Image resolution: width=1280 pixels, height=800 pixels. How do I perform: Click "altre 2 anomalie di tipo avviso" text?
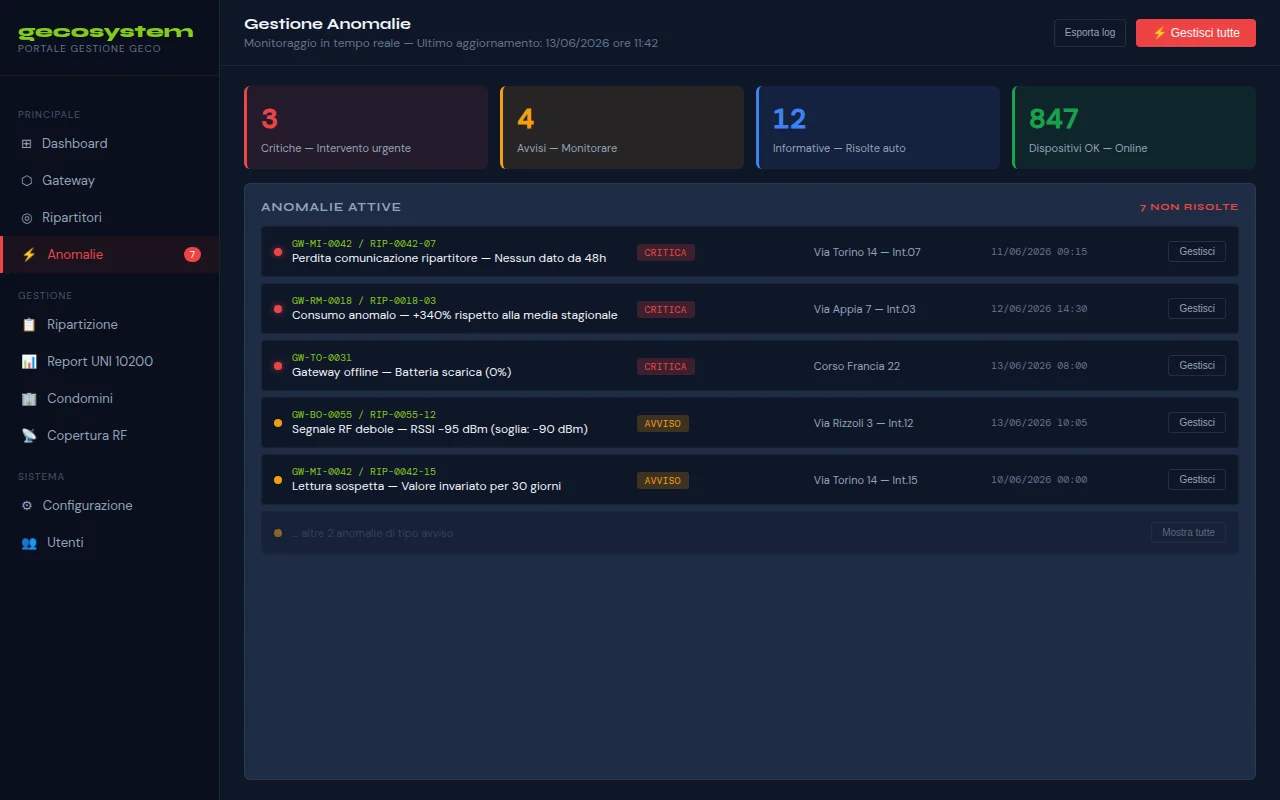(373, 534)
